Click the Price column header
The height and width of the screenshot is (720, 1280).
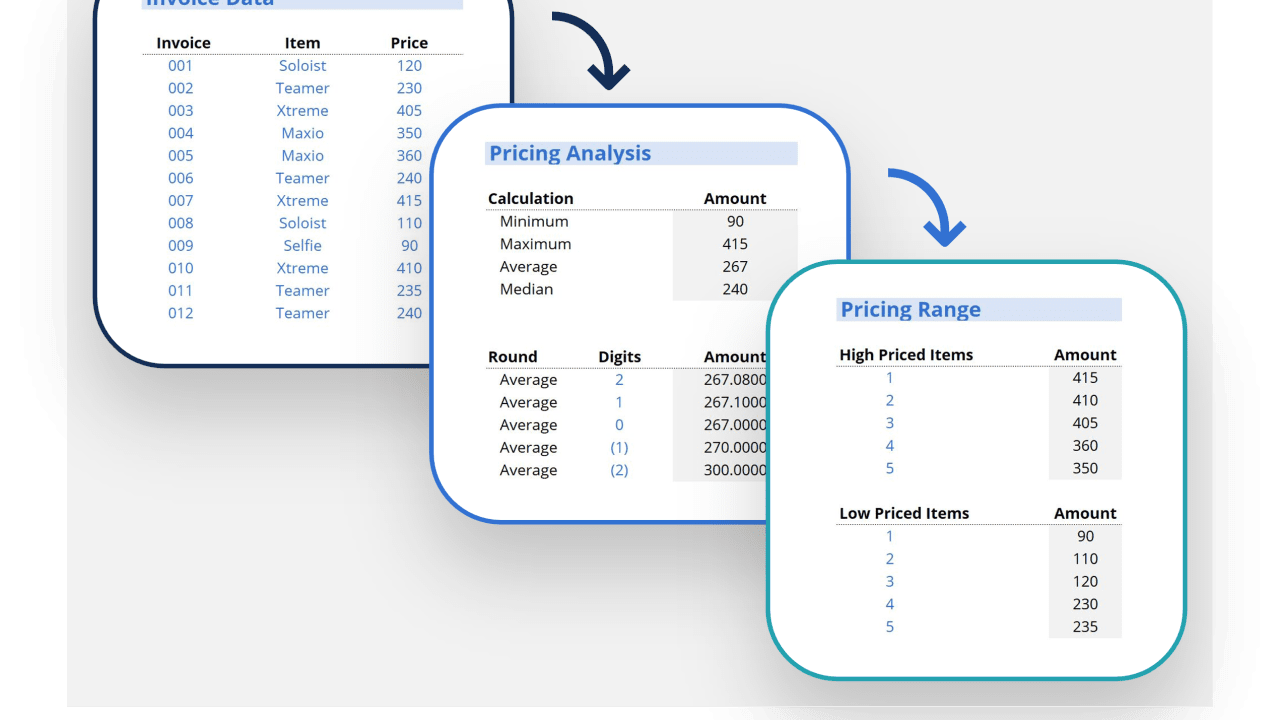click(x=409, y=43)
